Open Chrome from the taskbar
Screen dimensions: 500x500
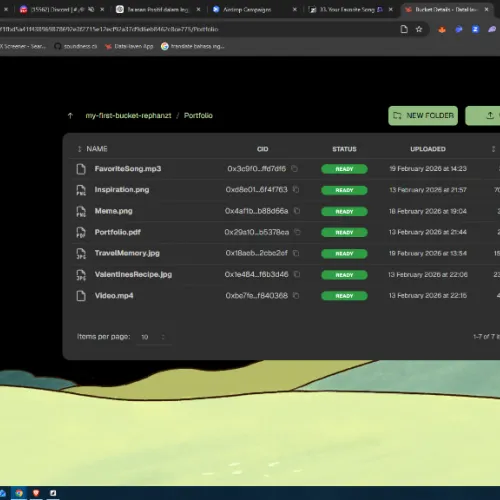click(19, 493)
